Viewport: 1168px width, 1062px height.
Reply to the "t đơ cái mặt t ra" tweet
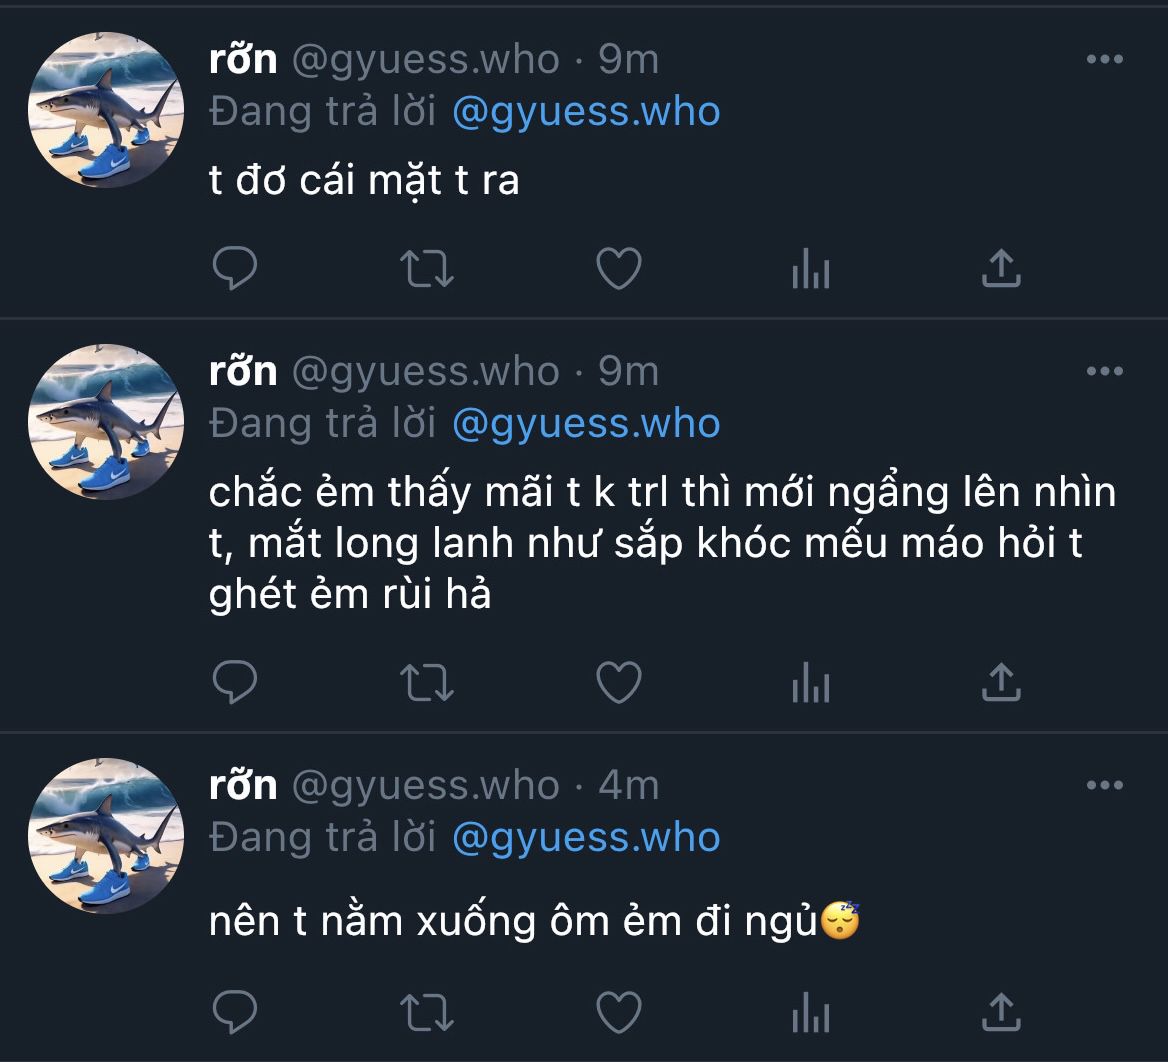pos(236,268)
